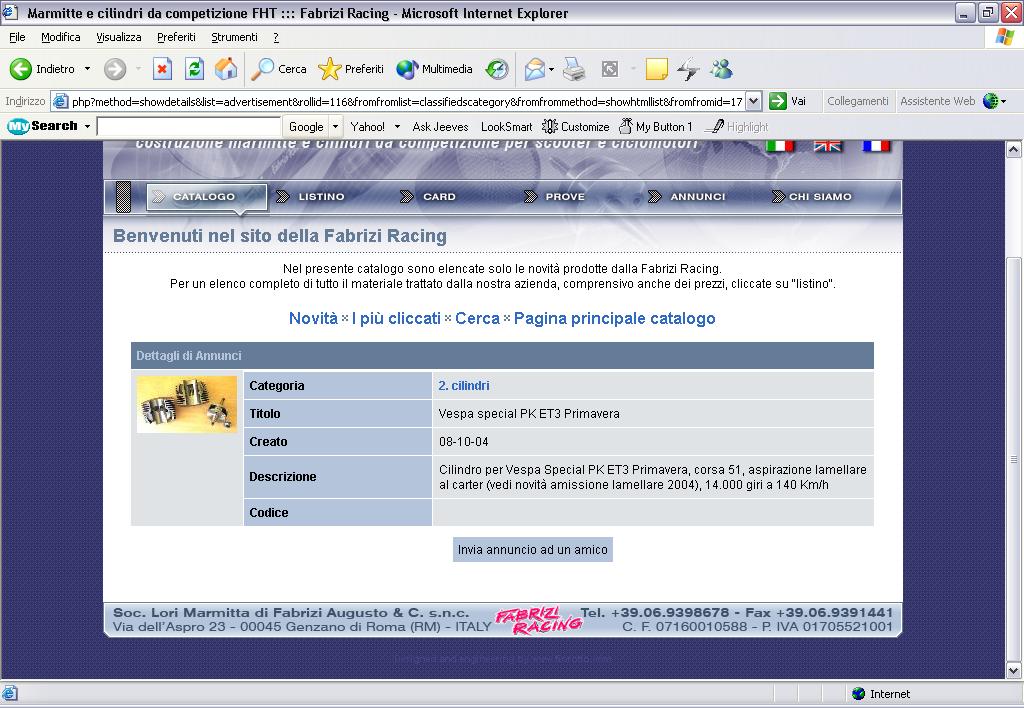
Task: Expand the Yahoo! dropdown arrow
Action: point(397,127)
